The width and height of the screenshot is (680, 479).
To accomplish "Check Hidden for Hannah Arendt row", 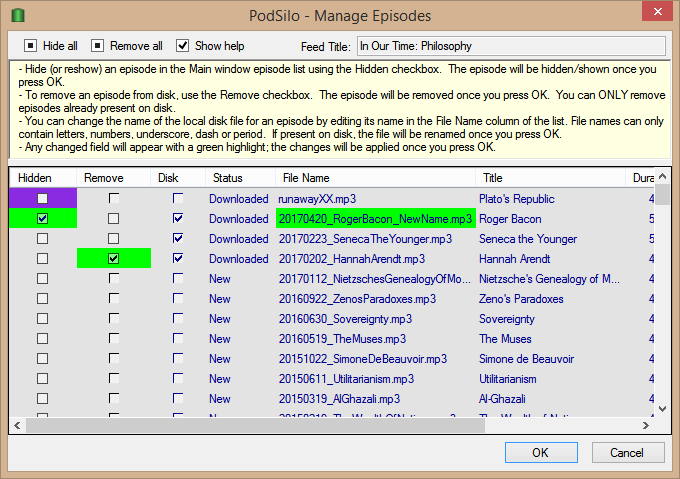I will coord(42,258).
